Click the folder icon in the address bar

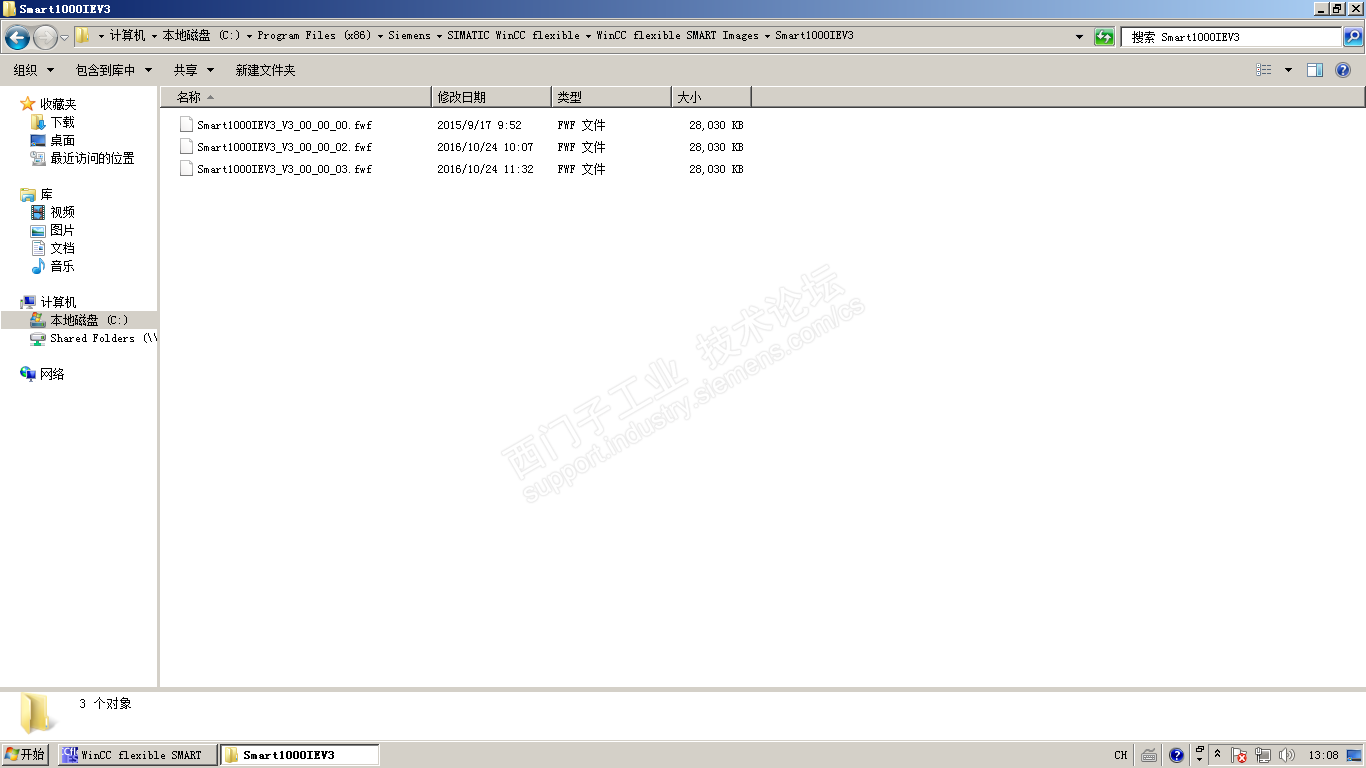[84, 36]
